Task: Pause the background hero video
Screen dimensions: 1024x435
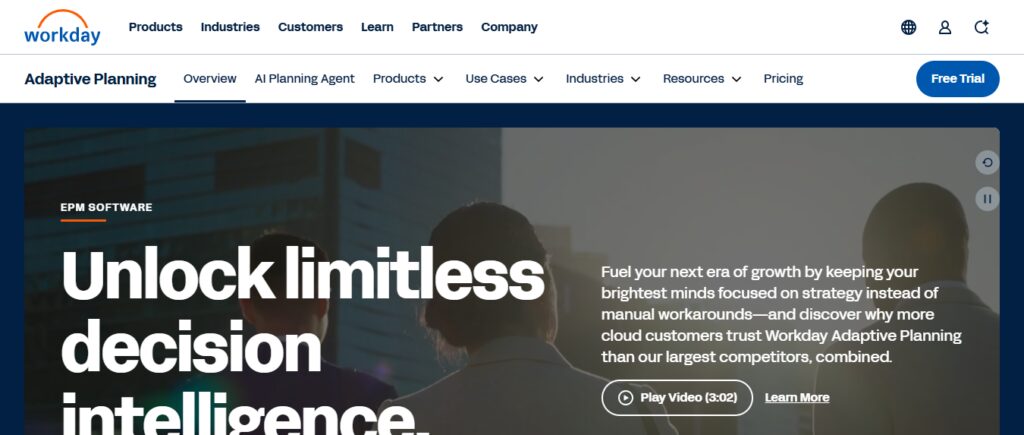Action: [987, 199]
